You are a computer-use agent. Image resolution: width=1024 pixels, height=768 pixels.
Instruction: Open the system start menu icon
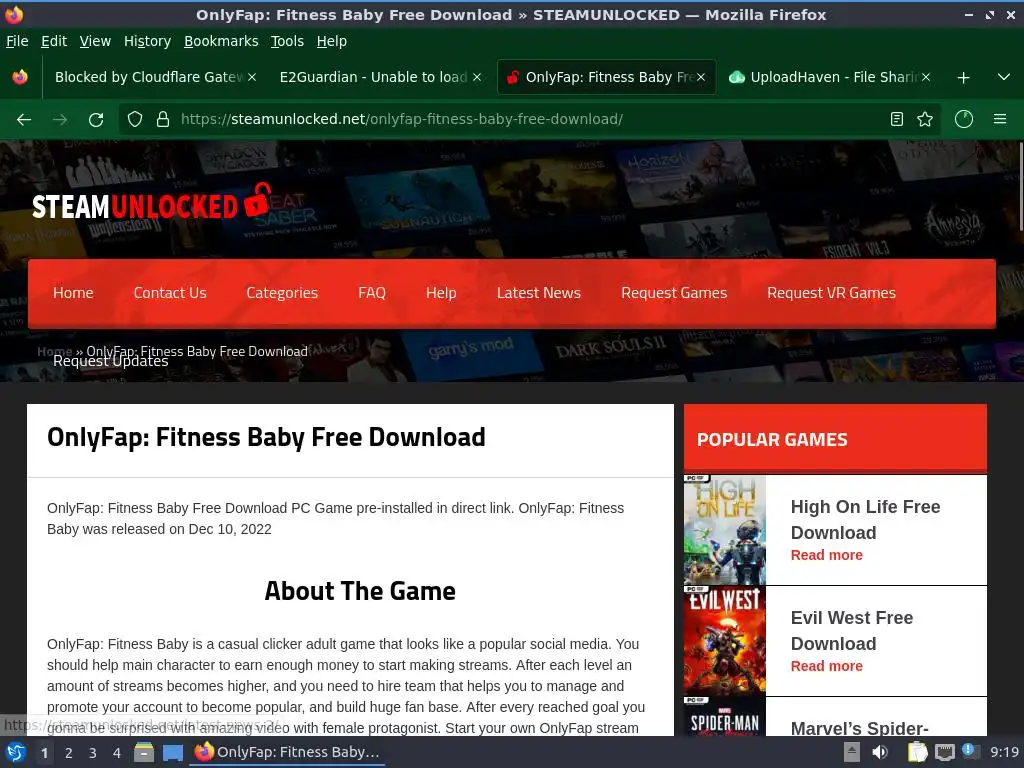[16, 752]
